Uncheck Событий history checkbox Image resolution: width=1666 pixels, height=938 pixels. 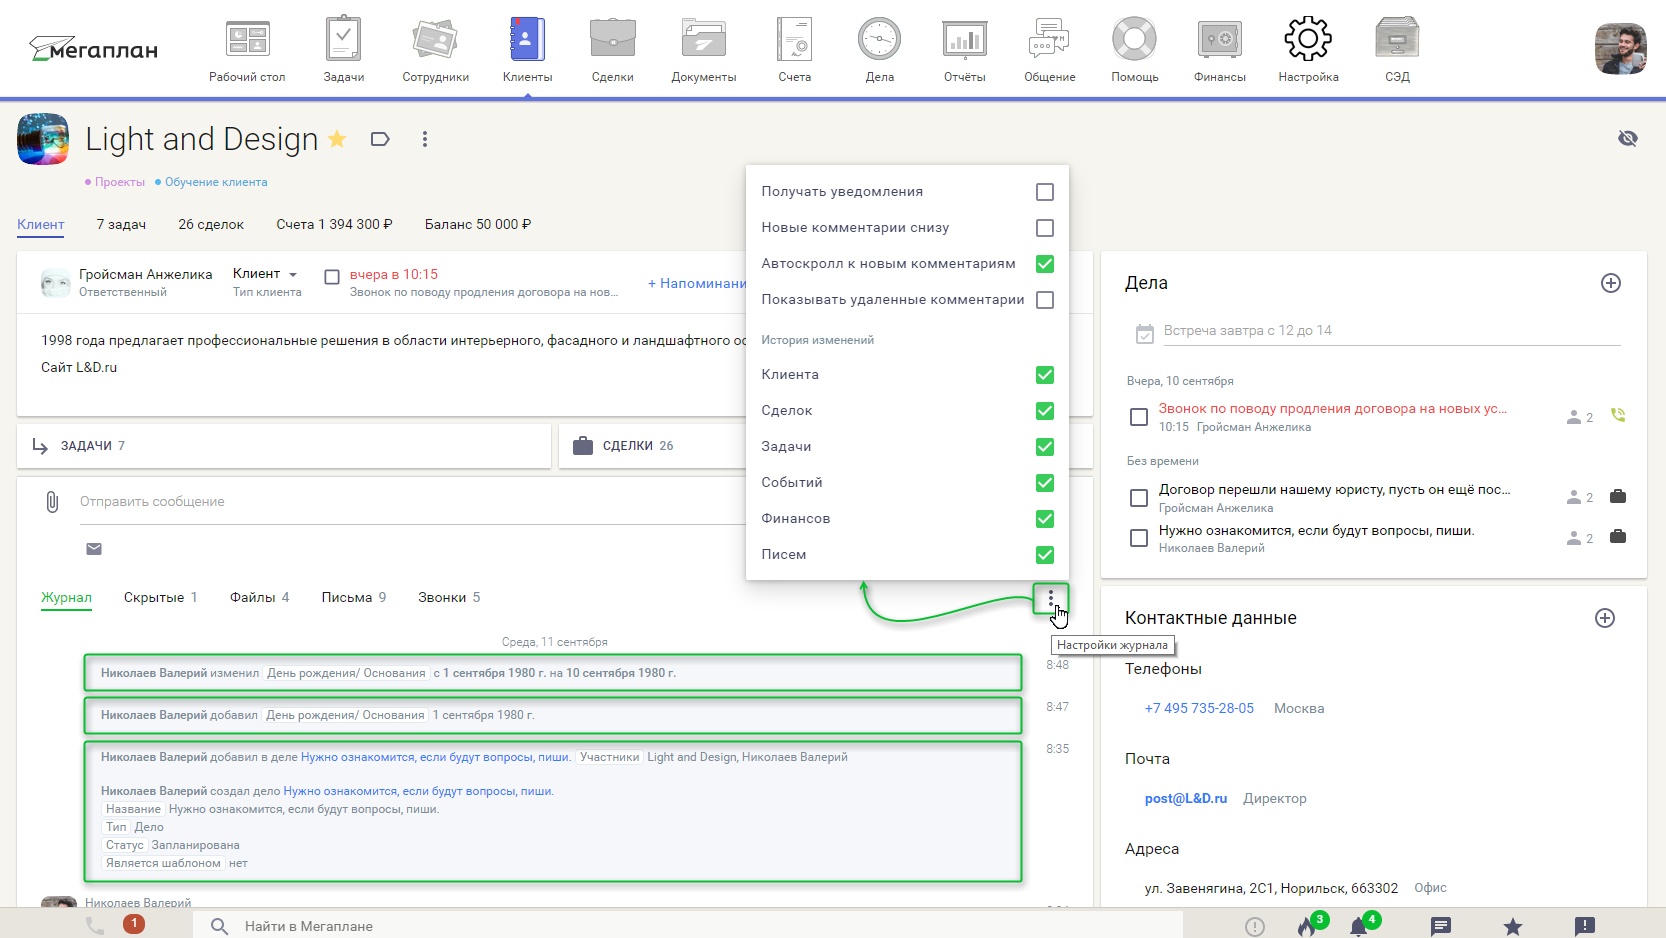pyautogui.click(x=1045, y=483)
